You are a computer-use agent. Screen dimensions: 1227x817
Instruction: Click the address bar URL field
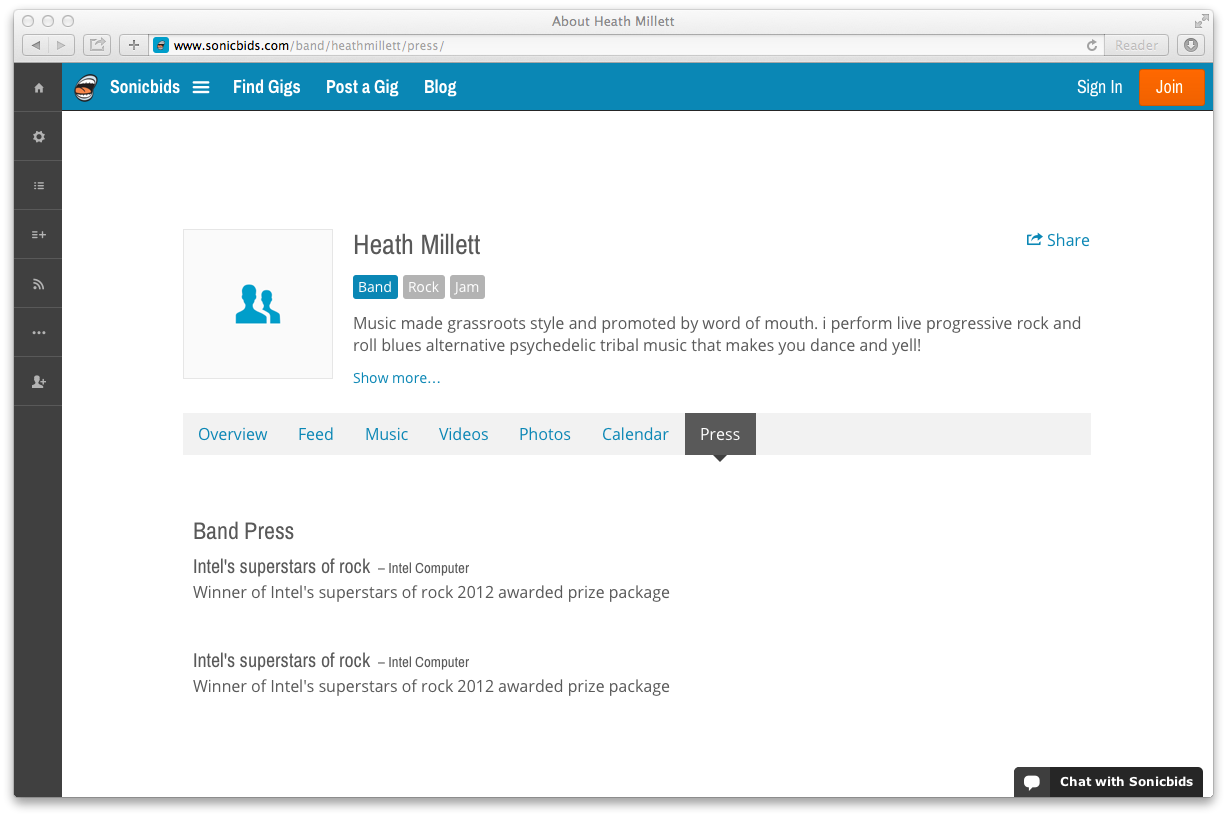coord(627,45)
